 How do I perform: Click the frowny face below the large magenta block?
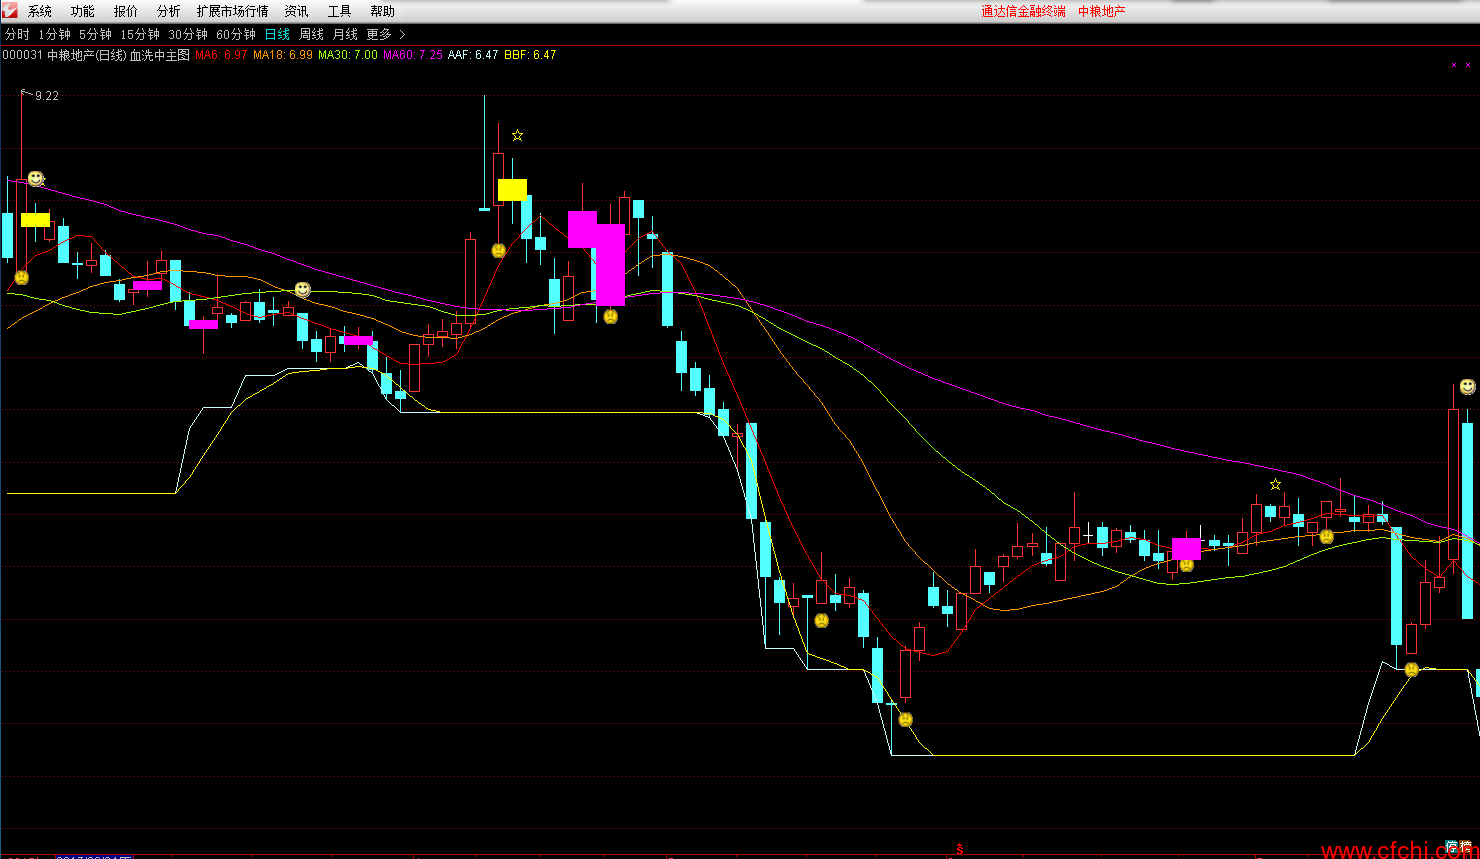click(x=610, y=316)
